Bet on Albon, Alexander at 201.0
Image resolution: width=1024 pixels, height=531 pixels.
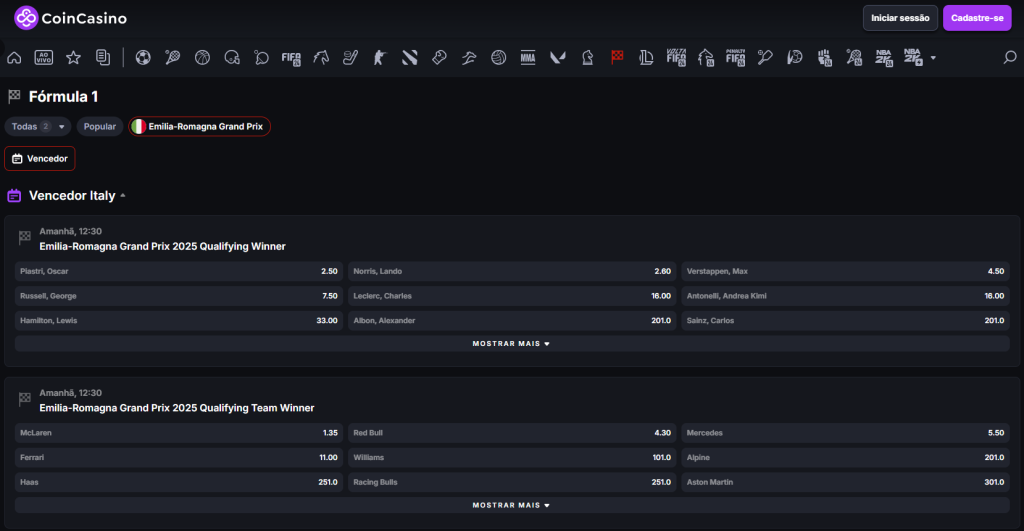tap(512, 321)
